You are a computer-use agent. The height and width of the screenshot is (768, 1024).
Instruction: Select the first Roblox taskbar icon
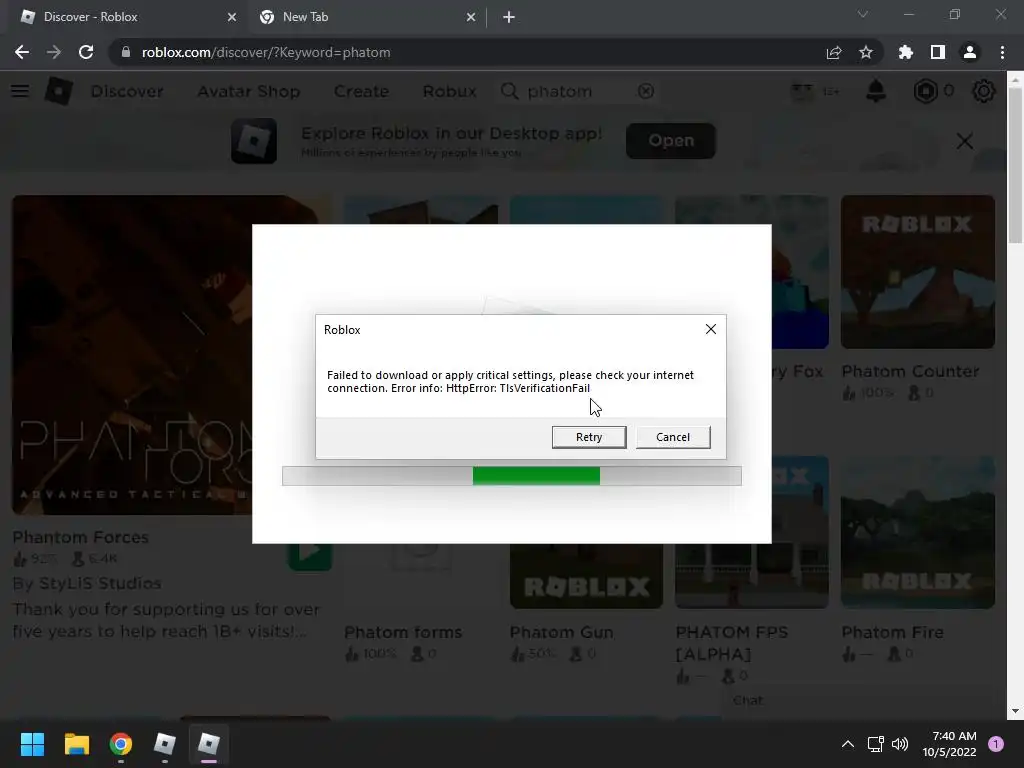click(x=165, y=744)
